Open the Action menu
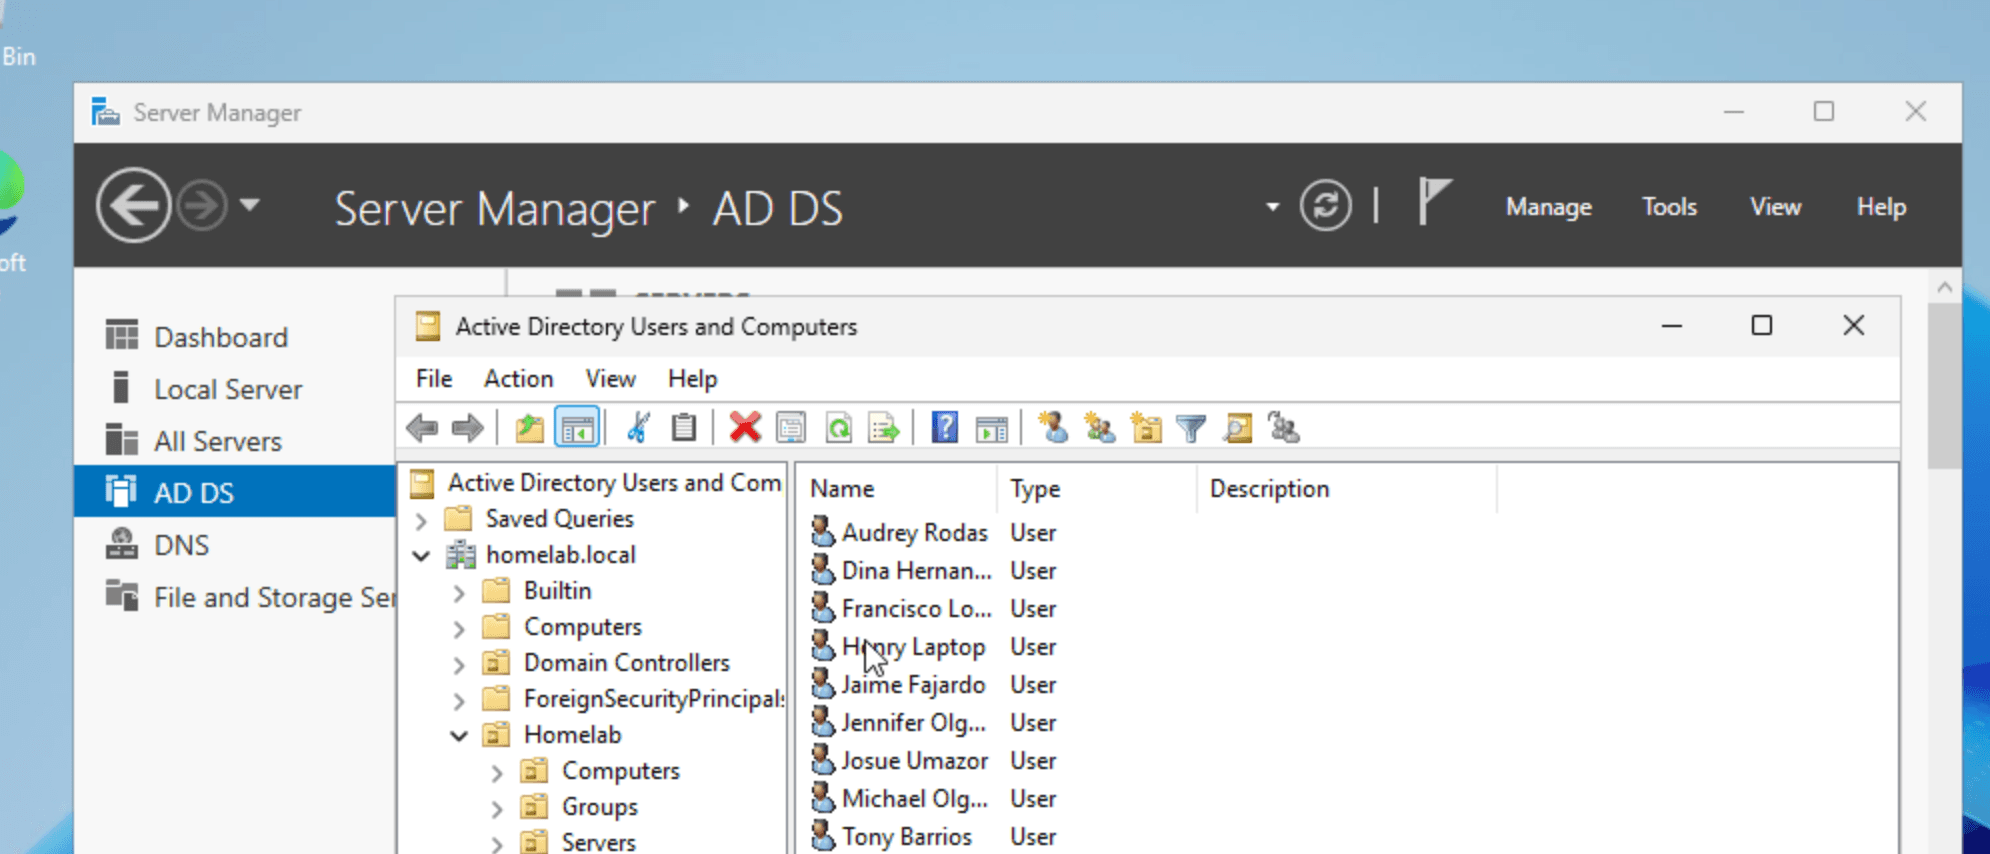The width and height of the screenshot is (1990, 854). [518, 379]
